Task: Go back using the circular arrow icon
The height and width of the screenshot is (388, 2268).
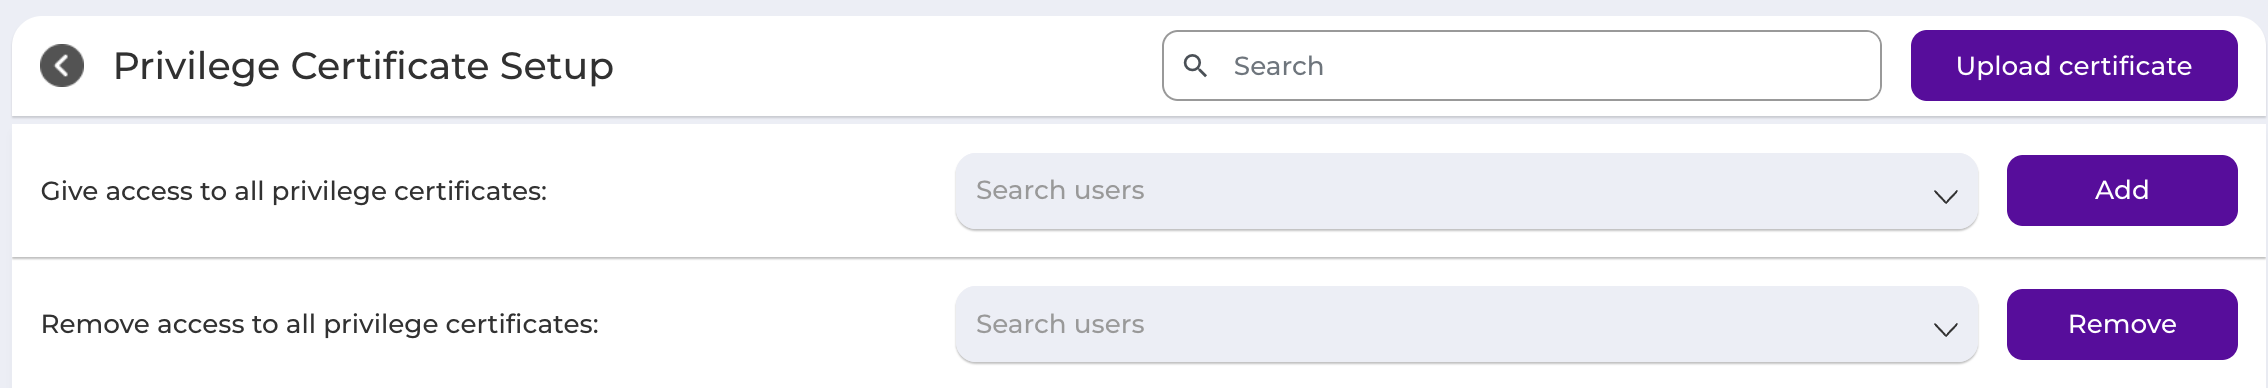Action: [62, 66]
